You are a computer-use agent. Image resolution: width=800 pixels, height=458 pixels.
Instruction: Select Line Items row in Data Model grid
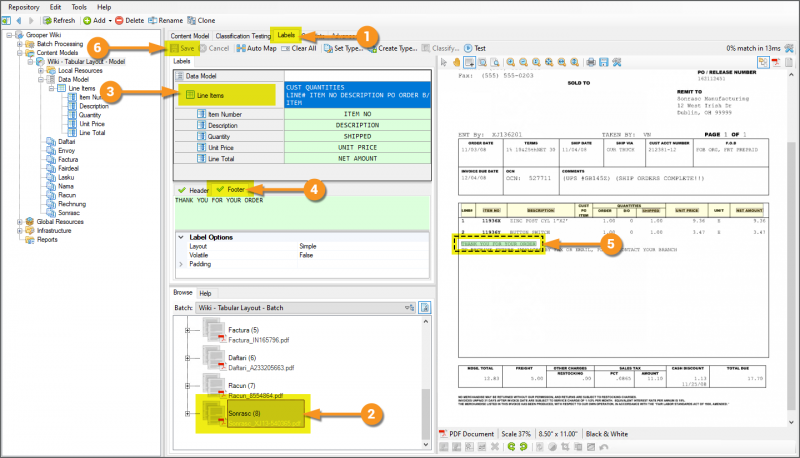click(210, 95)
